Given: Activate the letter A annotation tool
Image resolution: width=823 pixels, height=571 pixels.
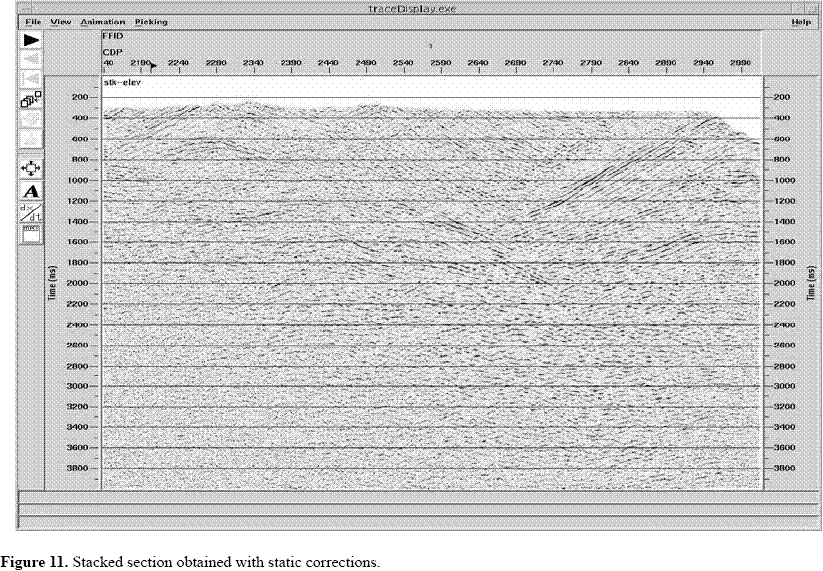Looking at the screenshot, I should click(31, 190).
